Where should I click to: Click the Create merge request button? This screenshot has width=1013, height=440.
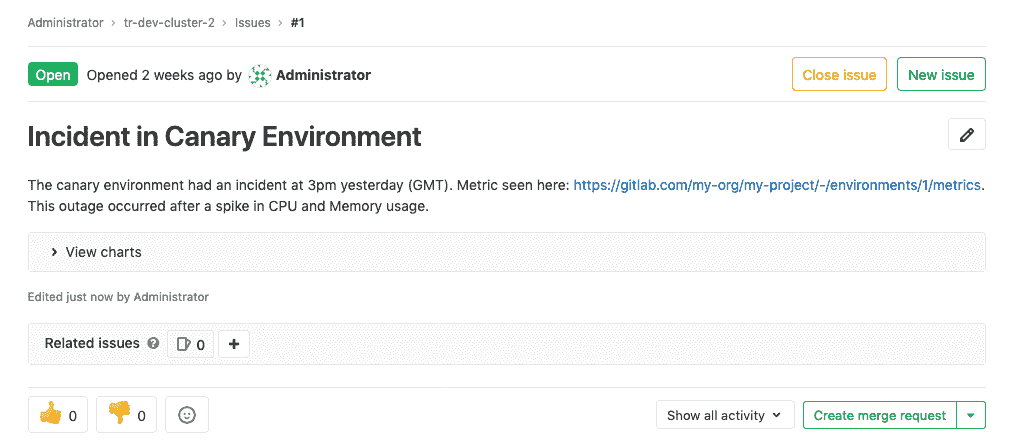click(x=880, y=415)
